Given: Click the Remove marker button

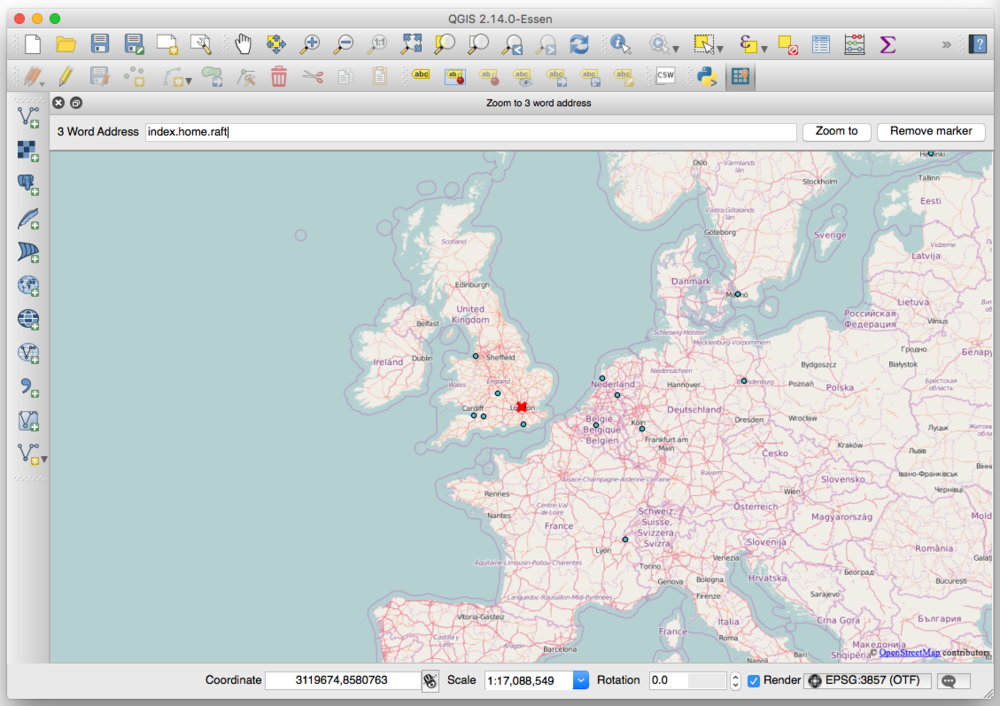Looking at the screenshot, I should tap(930, 131).
